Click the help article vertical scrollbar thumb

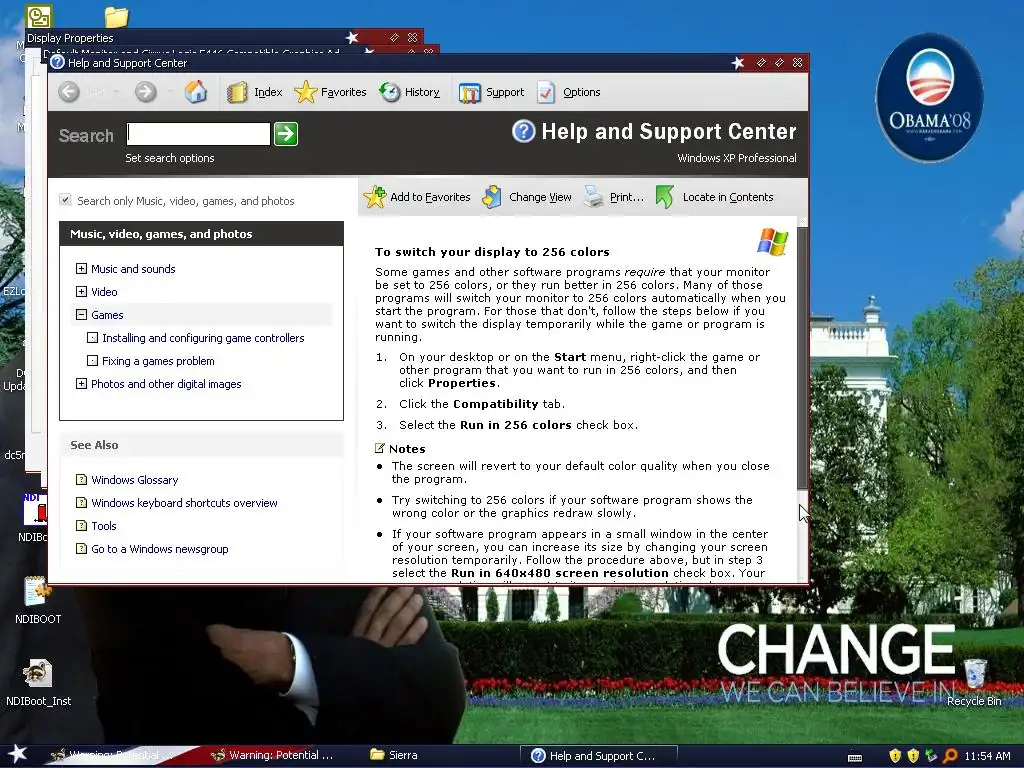point(803,358)
